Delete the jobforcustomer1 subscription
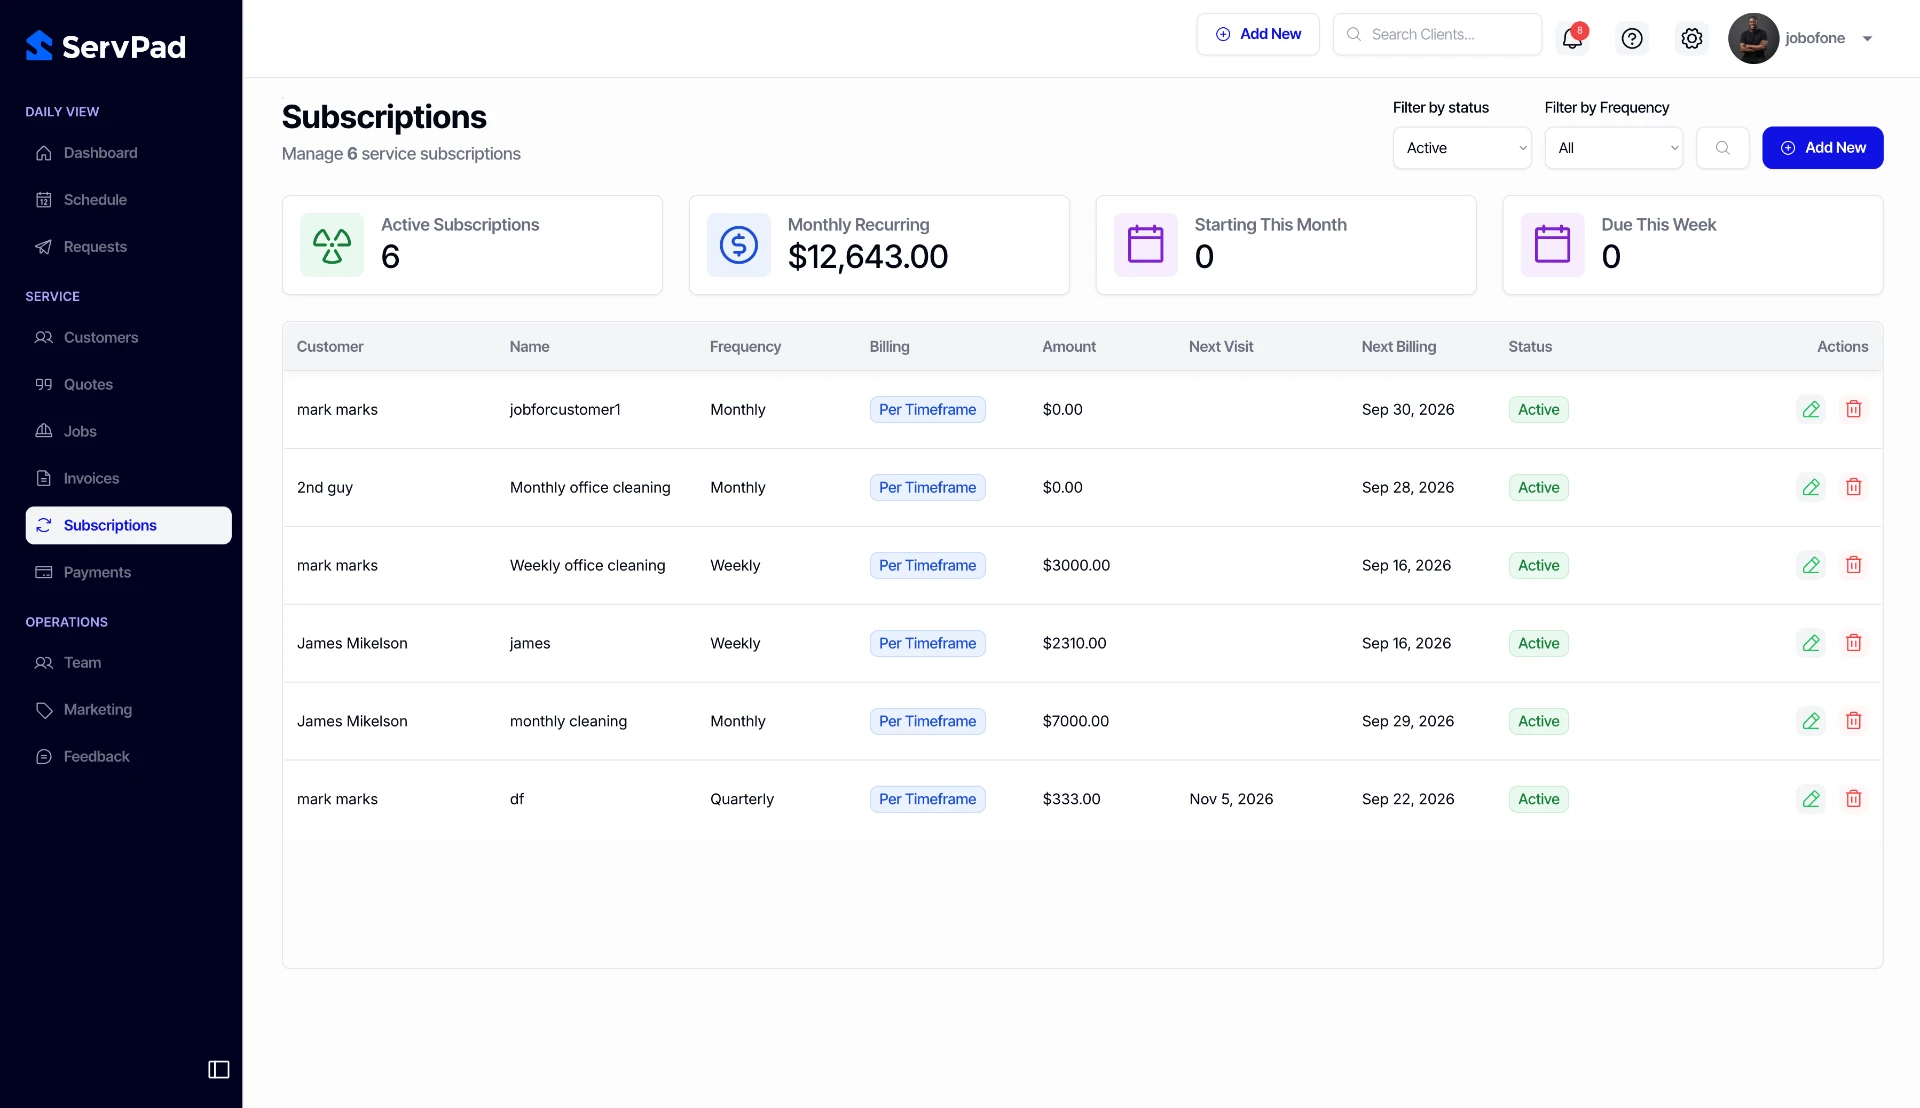This screenshot has height=1108, width=1920. (1853, 409)
